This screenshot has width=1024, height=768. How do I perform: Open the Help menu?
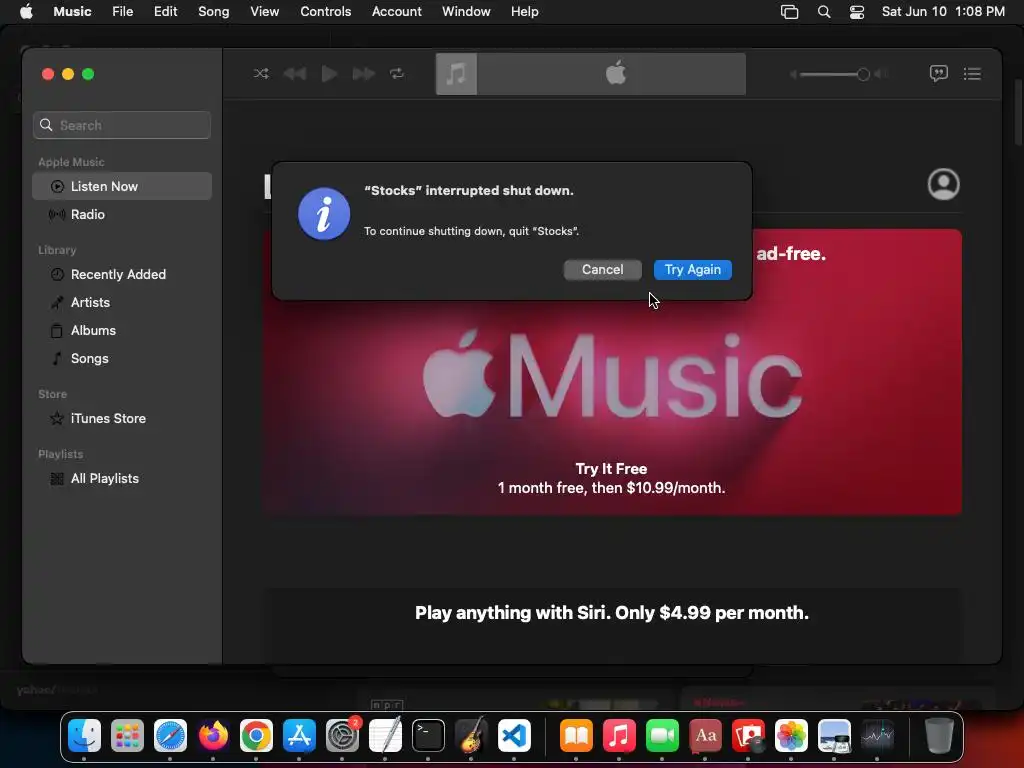[x=524, y=12]
